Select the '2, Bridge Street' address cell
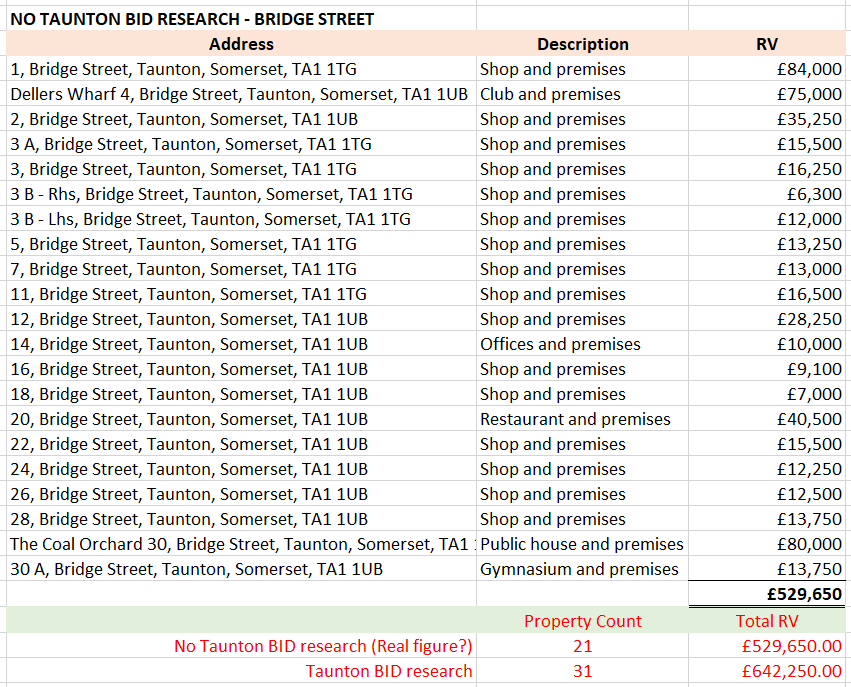The width and height of the screenshot is (851, 687). pos(242,119)
